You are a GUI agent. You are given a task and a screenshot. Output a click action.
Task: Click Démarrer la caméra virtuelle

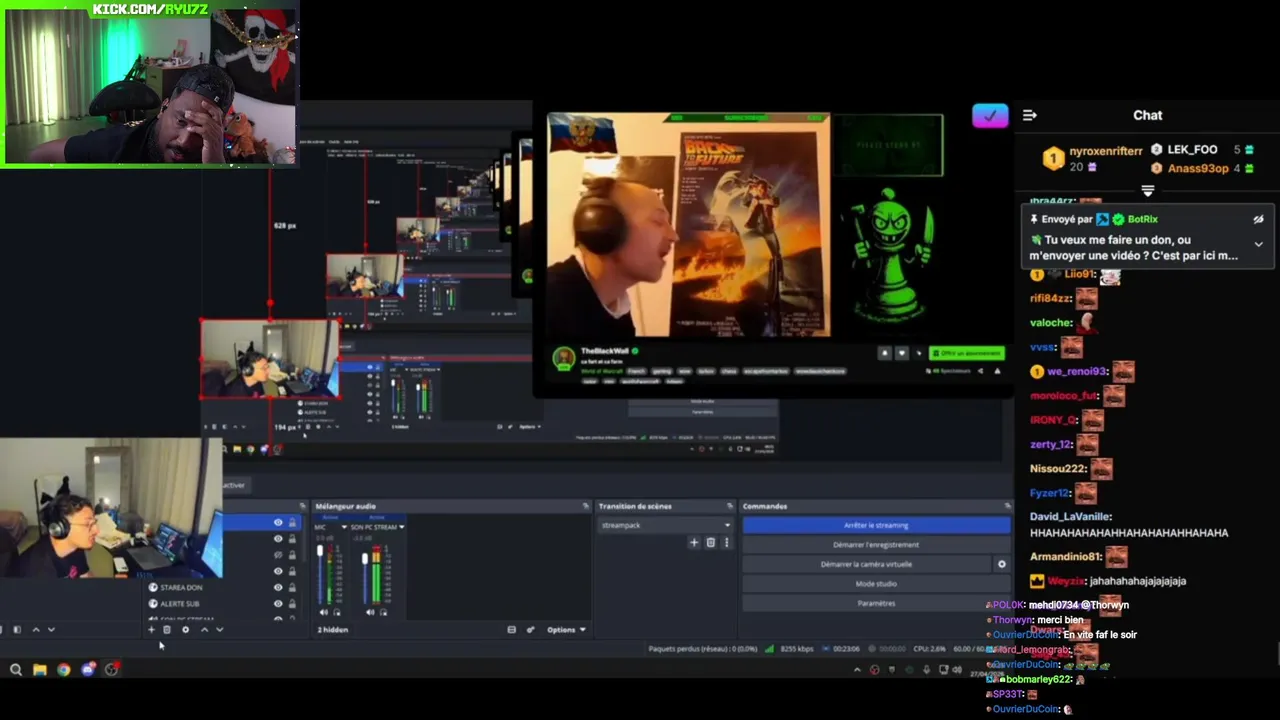pyautogui.click(x=866, y=564)
